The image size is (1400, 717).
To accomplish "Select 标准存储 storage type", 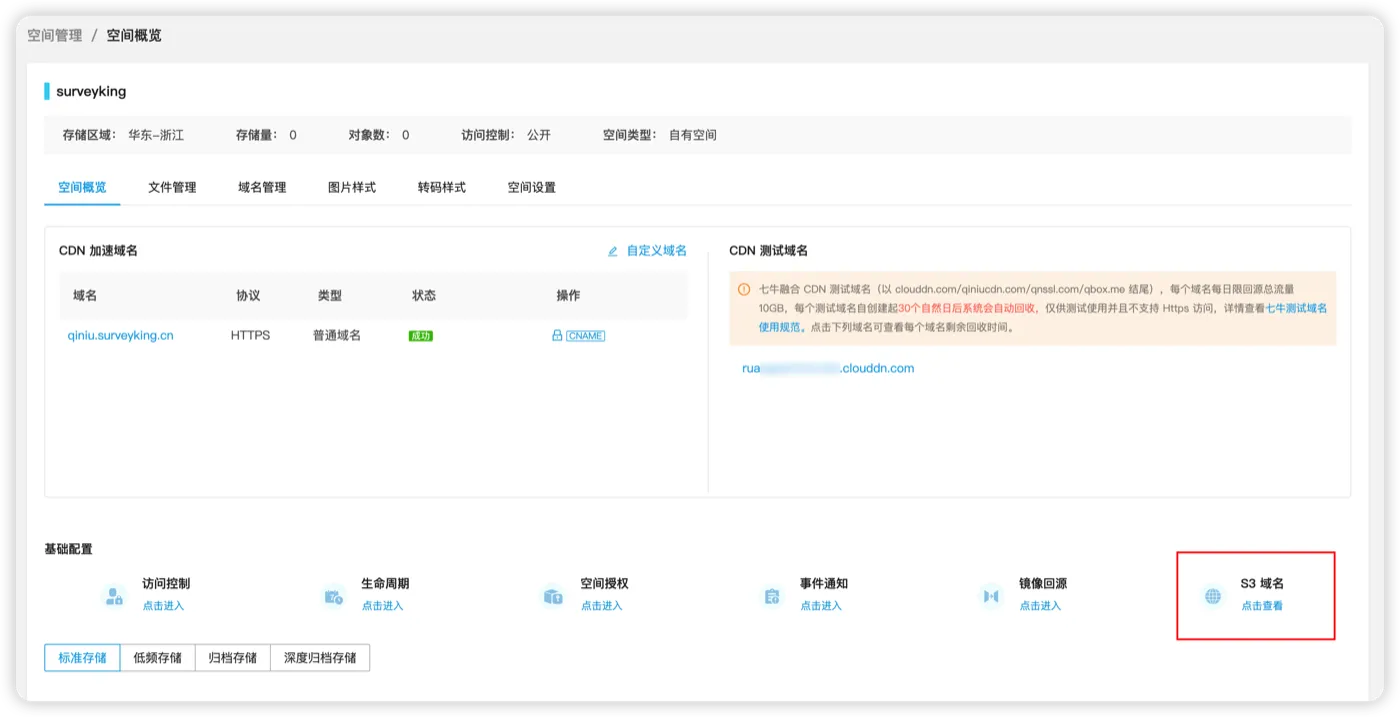I will pos(82,658).
